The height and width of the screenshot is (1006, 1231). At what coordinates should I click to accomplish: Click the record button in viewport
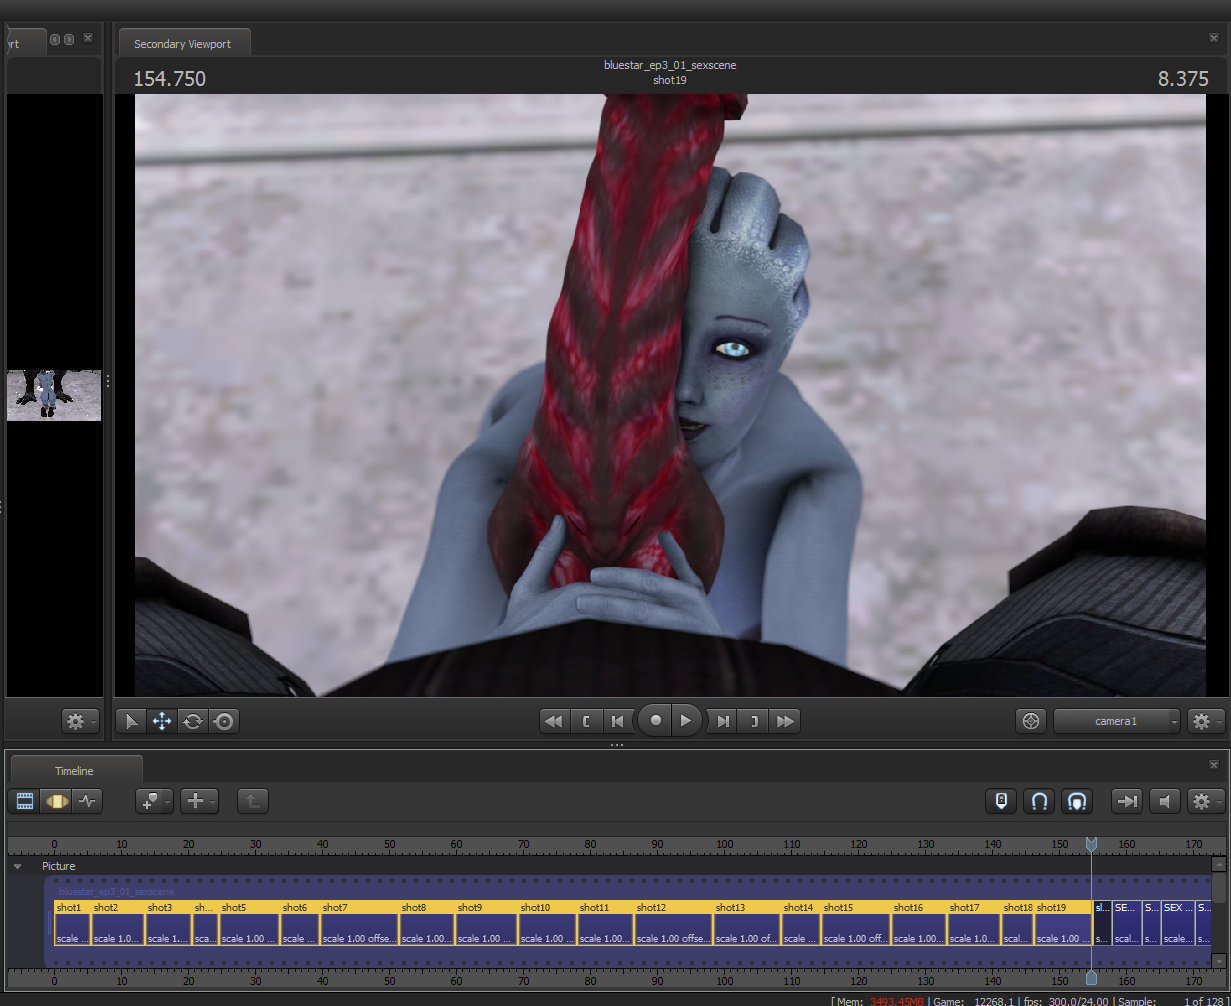pos(655,720)
